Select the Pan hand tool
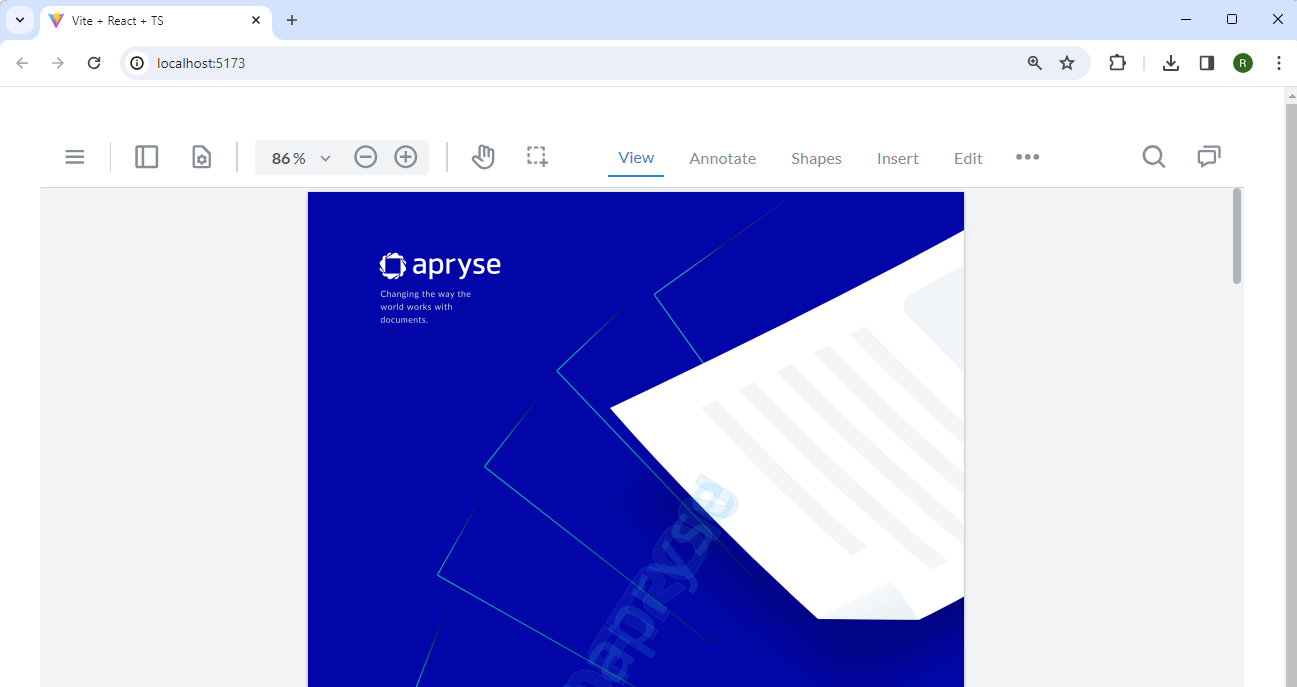Image resolution: width=1297 pixels, height=687 pixels. tap(484, 157)
